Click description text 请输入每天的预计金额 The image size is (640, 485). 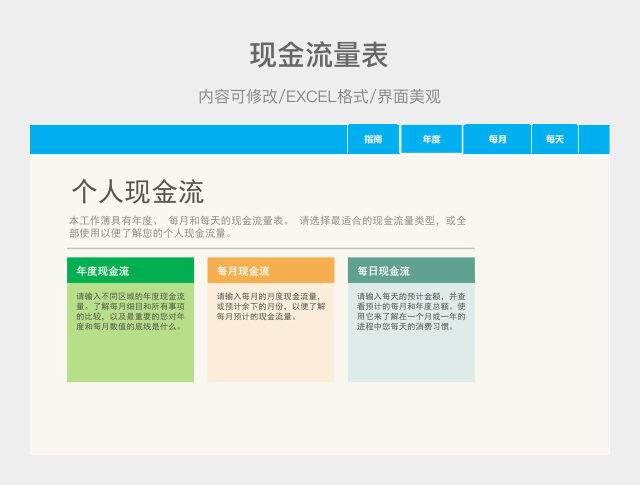click(x=411, y=311)
